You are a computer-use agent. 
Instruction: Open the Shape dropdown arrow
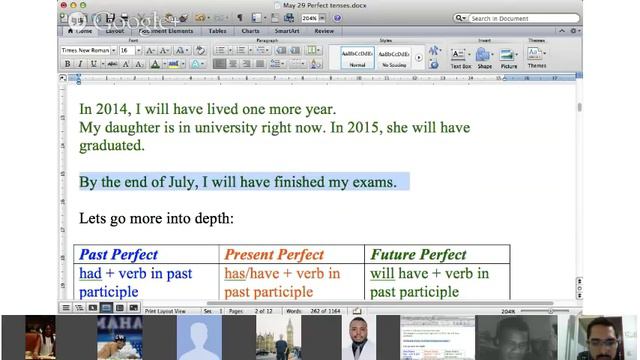(x=492, y=55)
